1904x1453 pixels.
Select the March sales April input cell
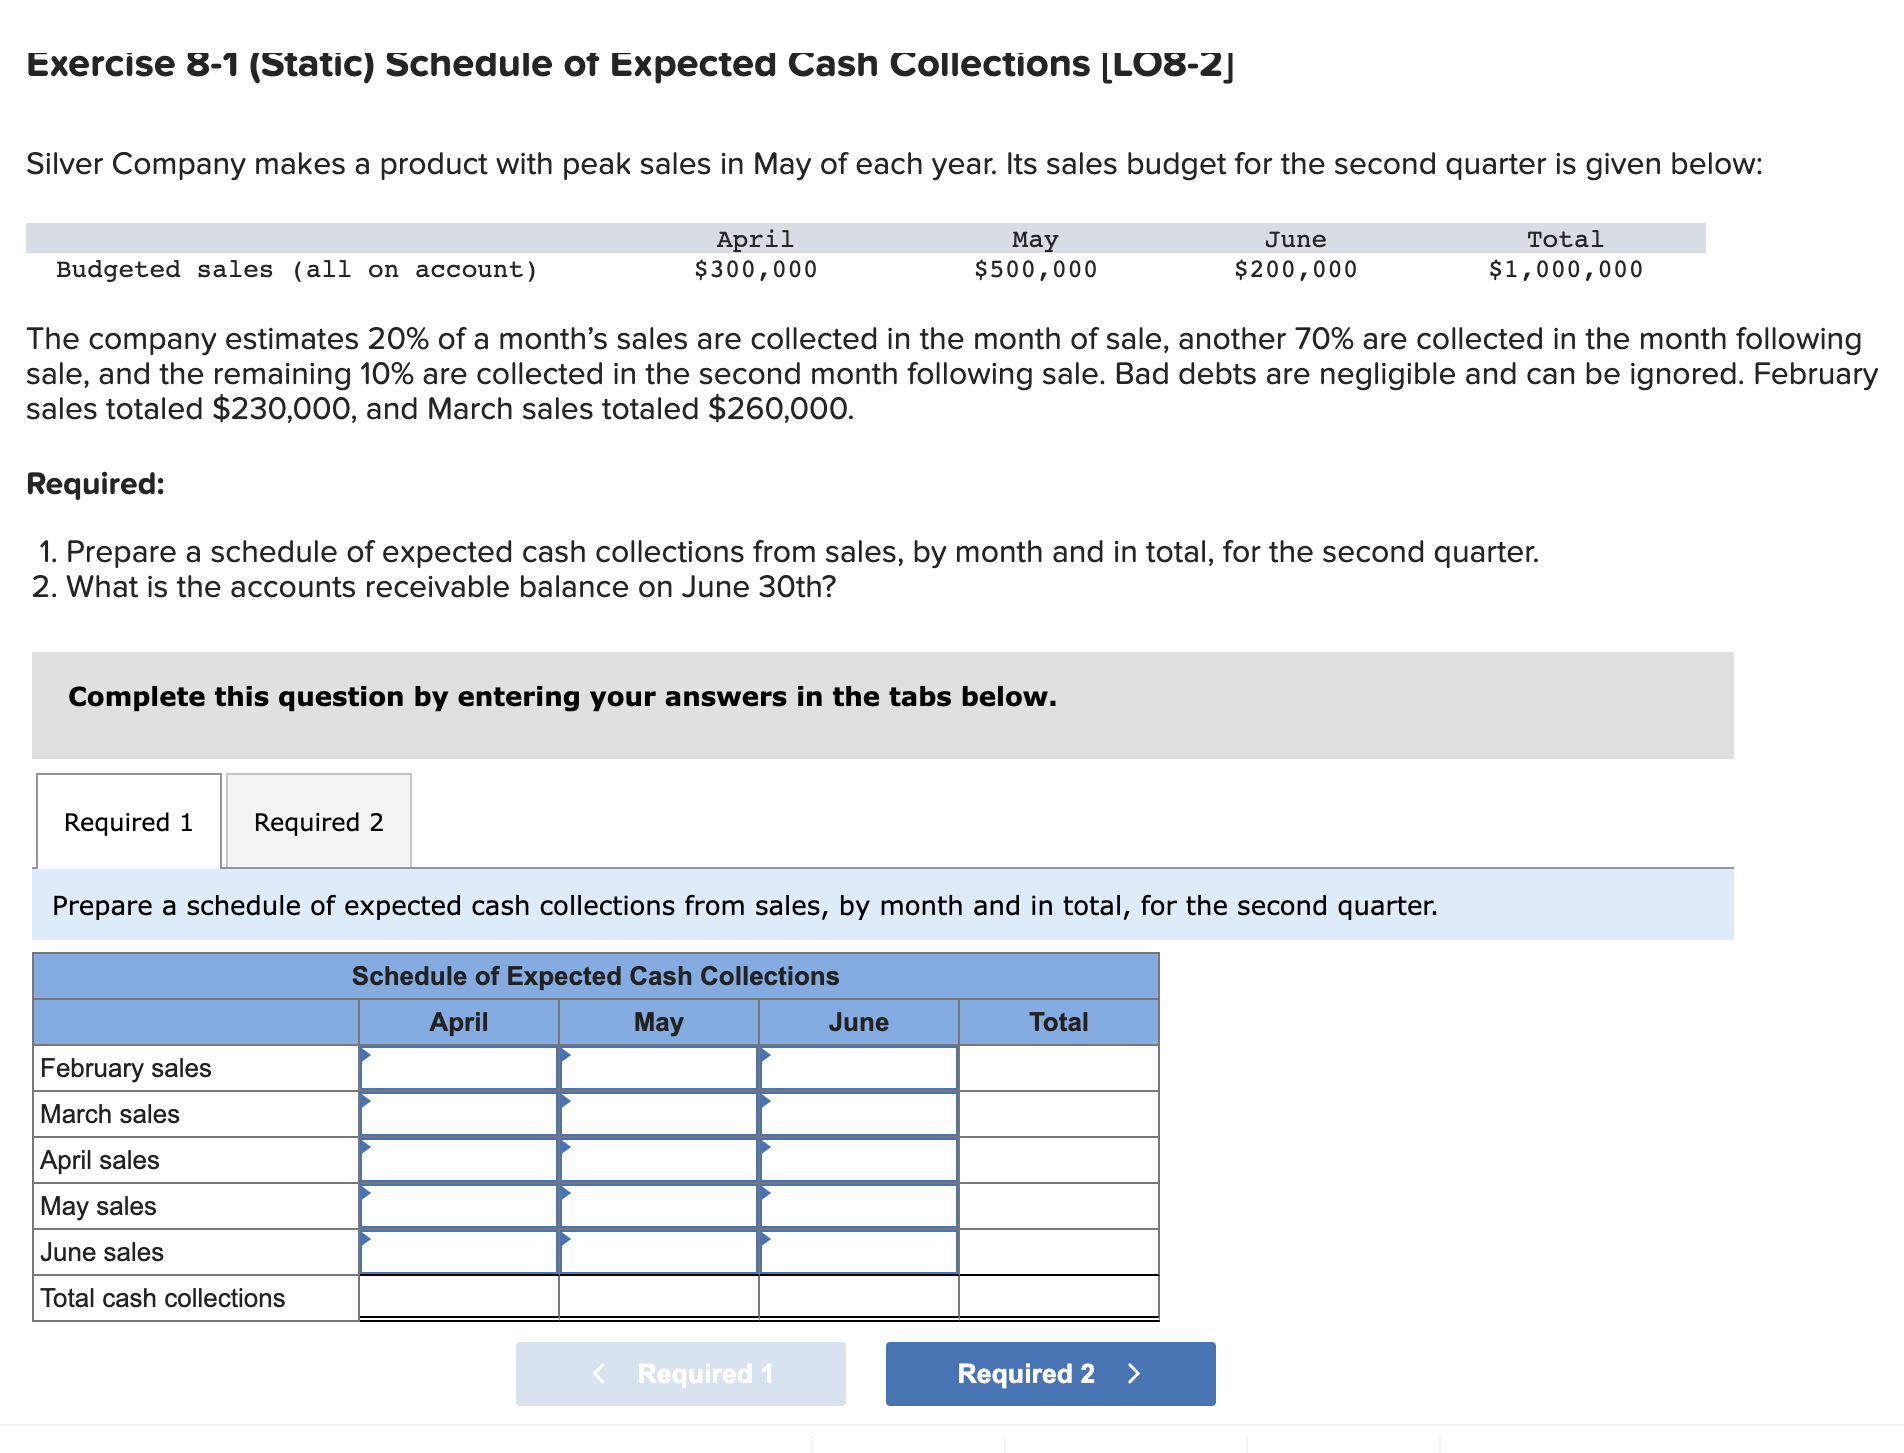(x=458, y=1113)
